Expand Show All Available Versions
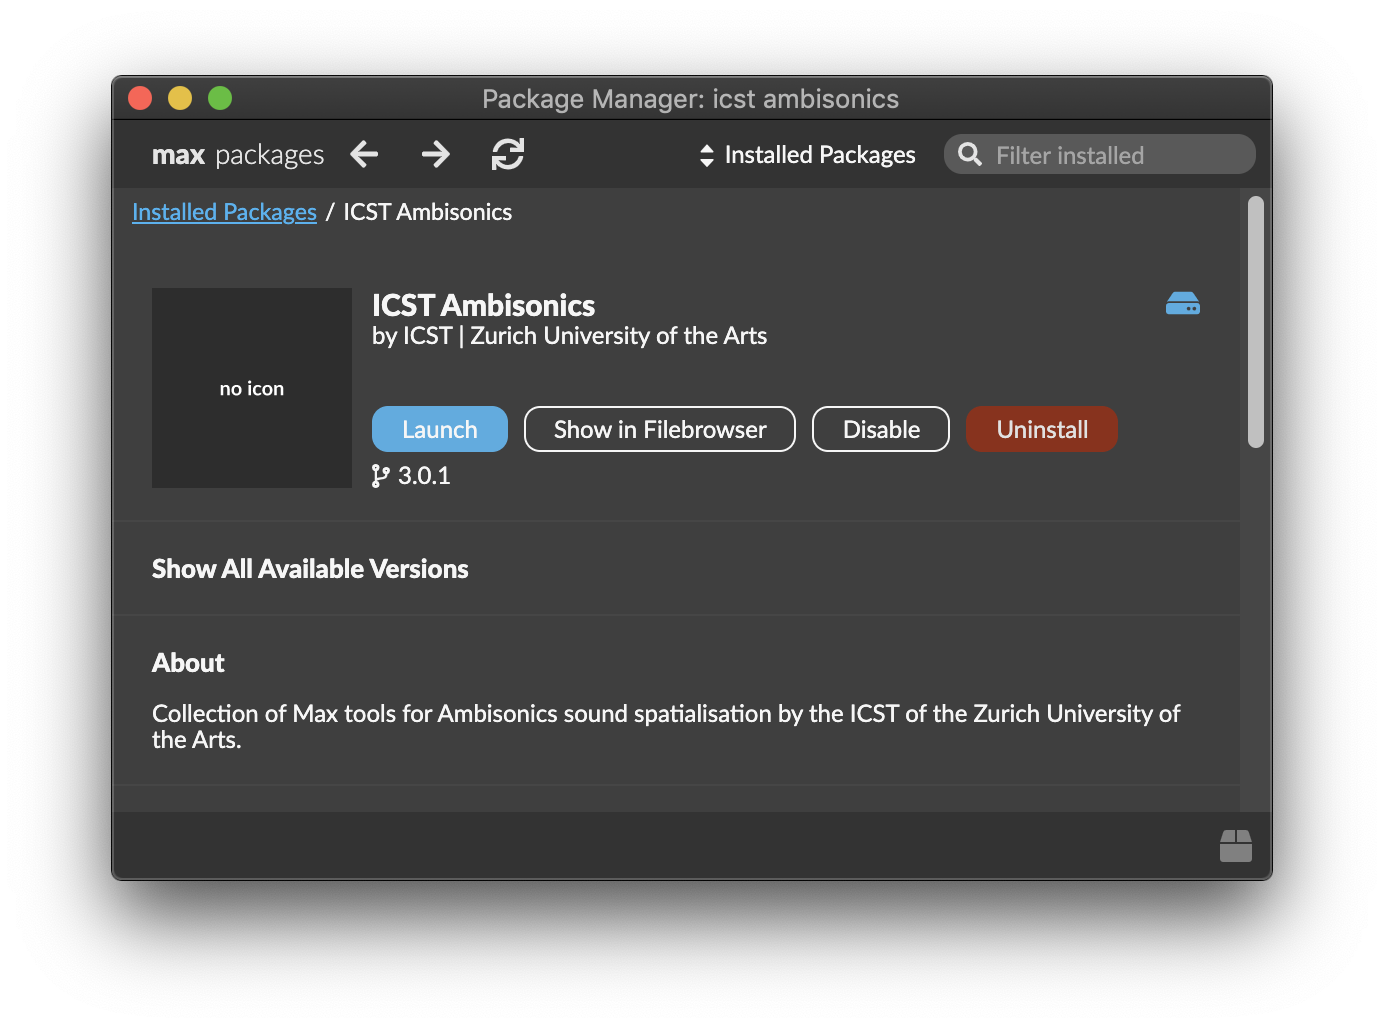 tap(310, 568)
